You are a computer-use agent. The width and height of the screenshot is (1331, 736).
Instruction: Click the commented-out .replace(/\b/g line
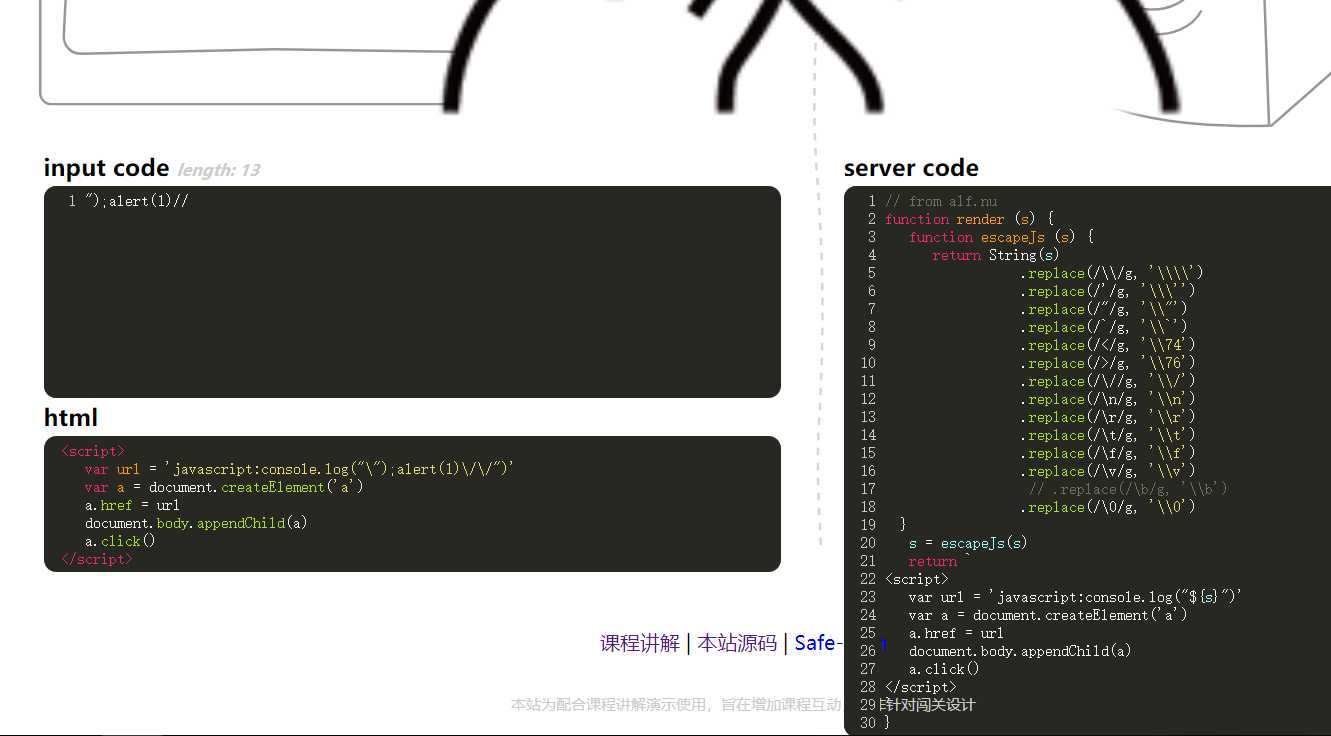(x=1128, y=489)
